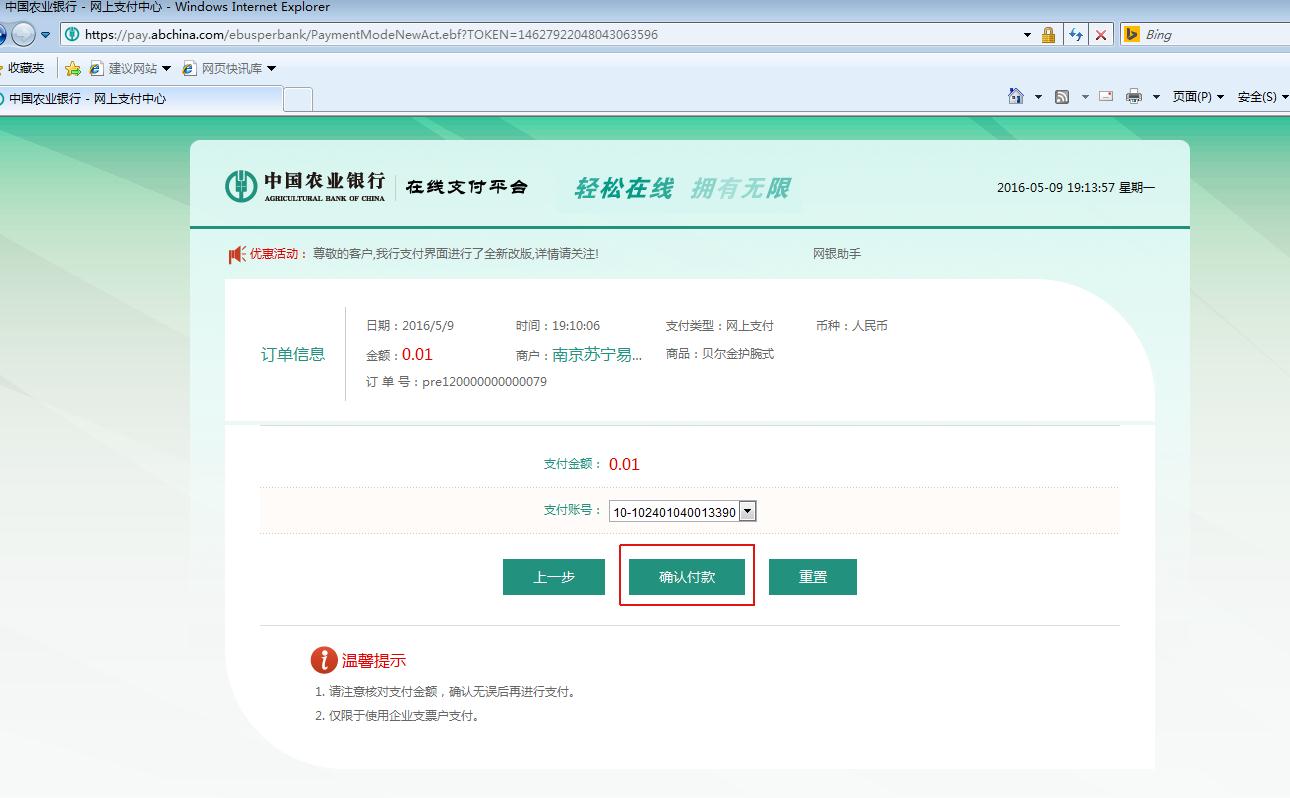
Task: Open recent pages dropdown beside navigation arrows
Action: pyautogui.click(x=45, y=35)
